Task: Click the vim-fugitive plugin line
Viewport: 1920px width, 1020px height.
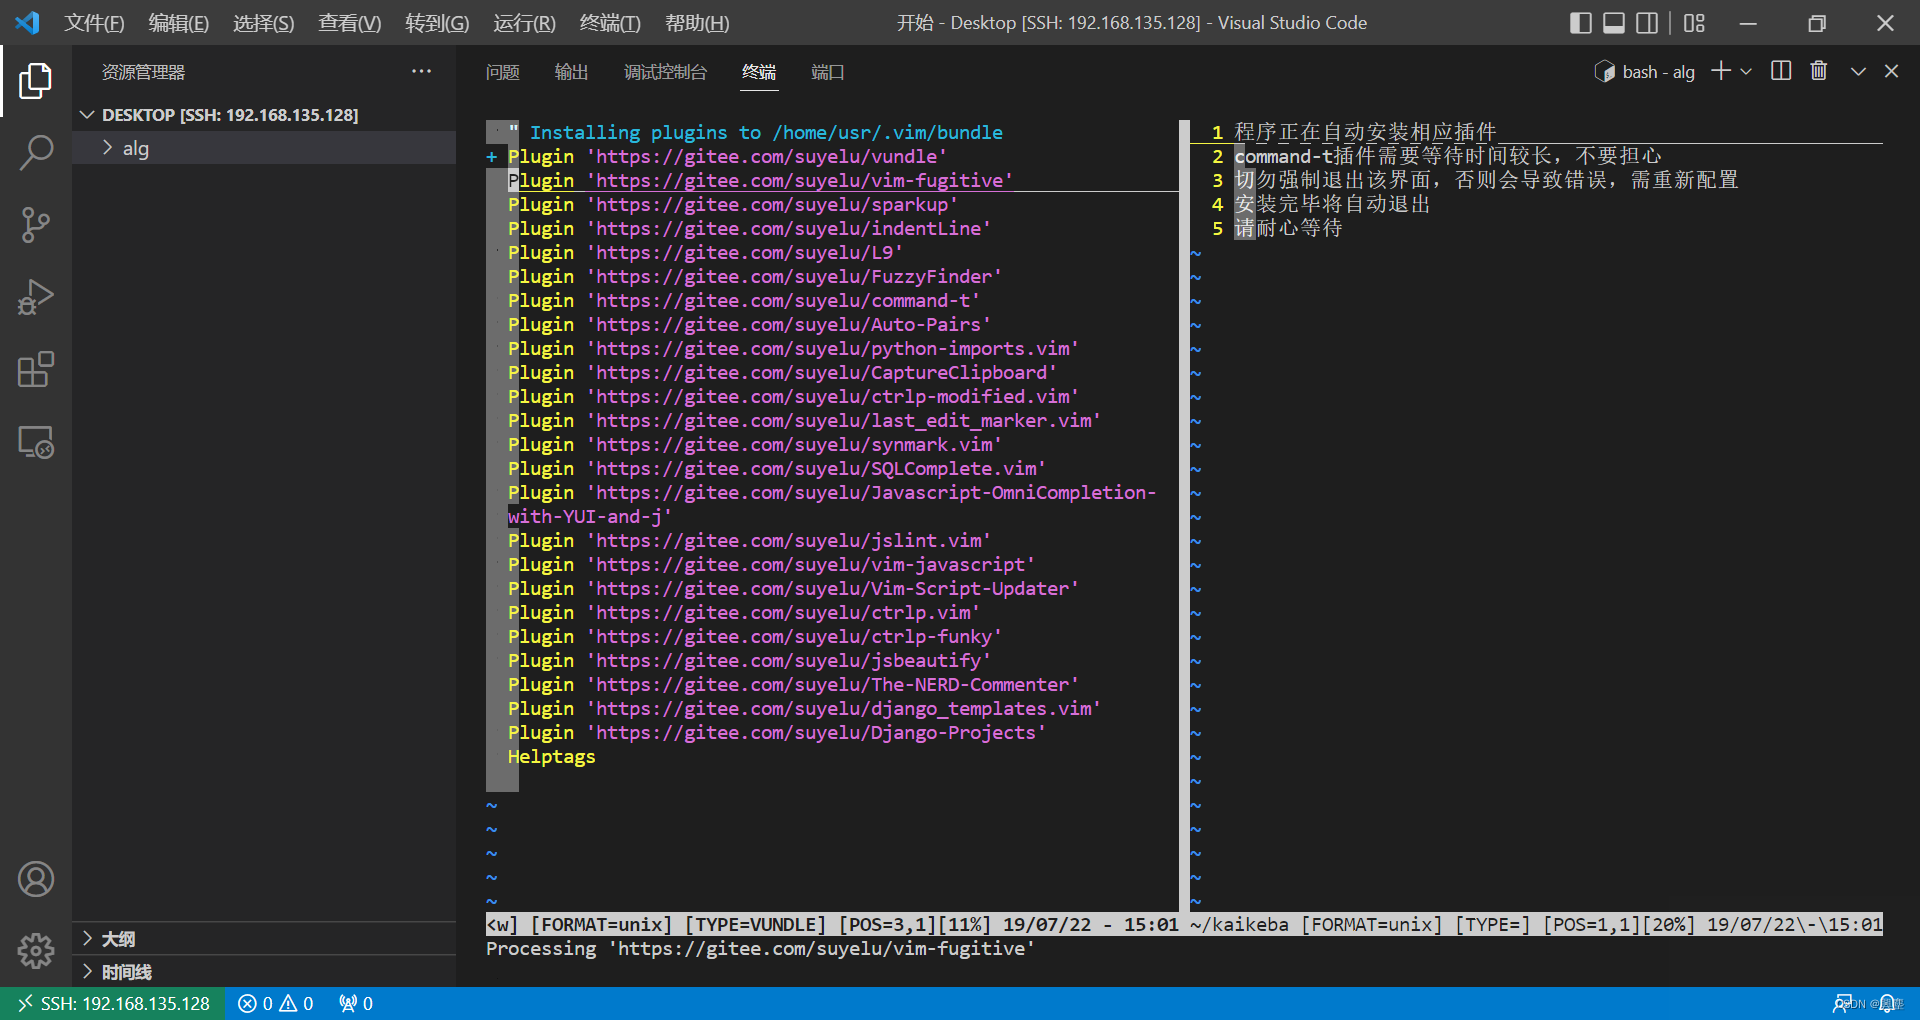Action: (760, 180)
